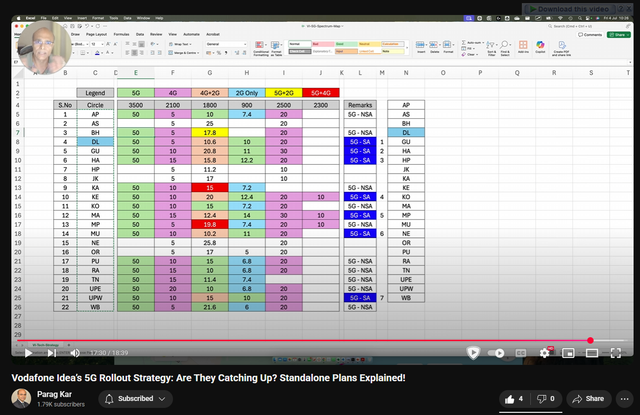
Task: Open the Subscribed notification dropdown
Action: 135,399
